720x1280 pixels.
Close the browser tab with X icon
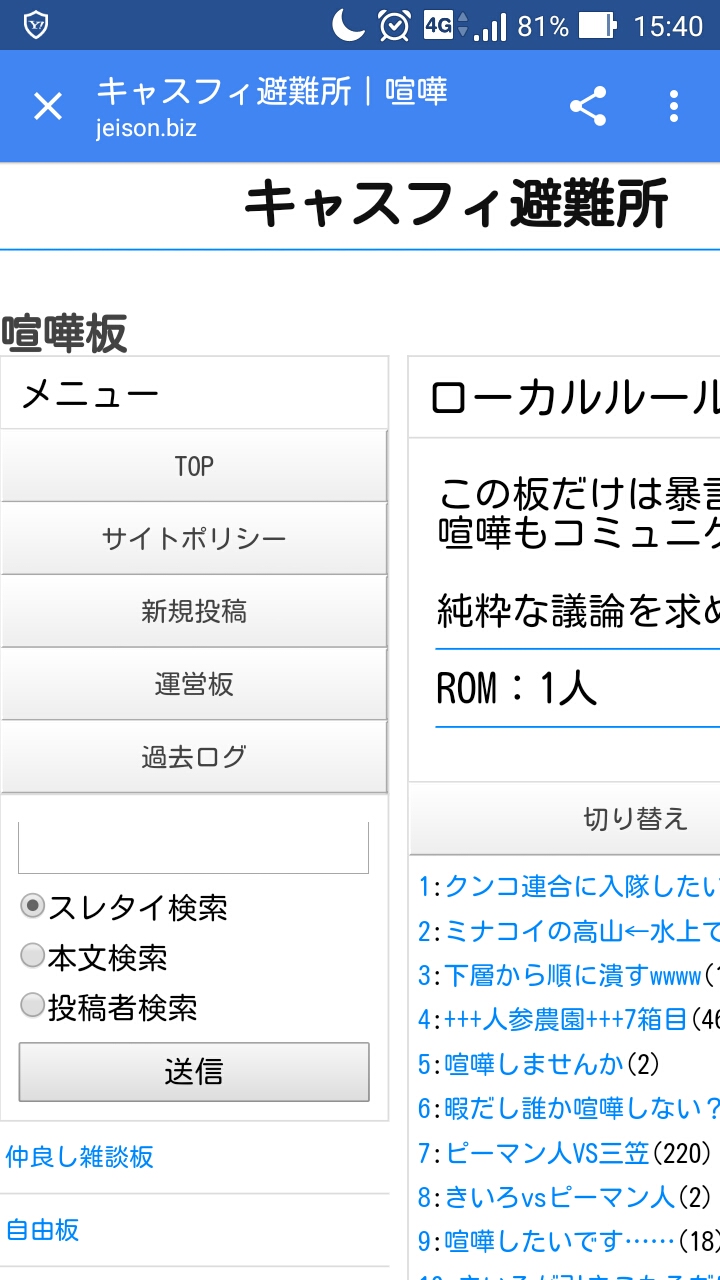[48, 106]
